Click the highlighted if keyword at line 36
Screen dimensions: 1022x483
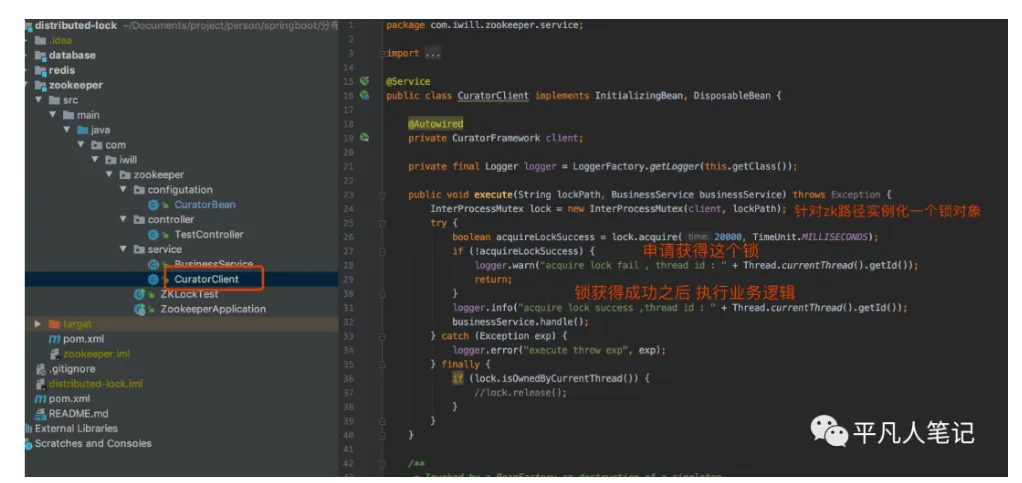458,379
